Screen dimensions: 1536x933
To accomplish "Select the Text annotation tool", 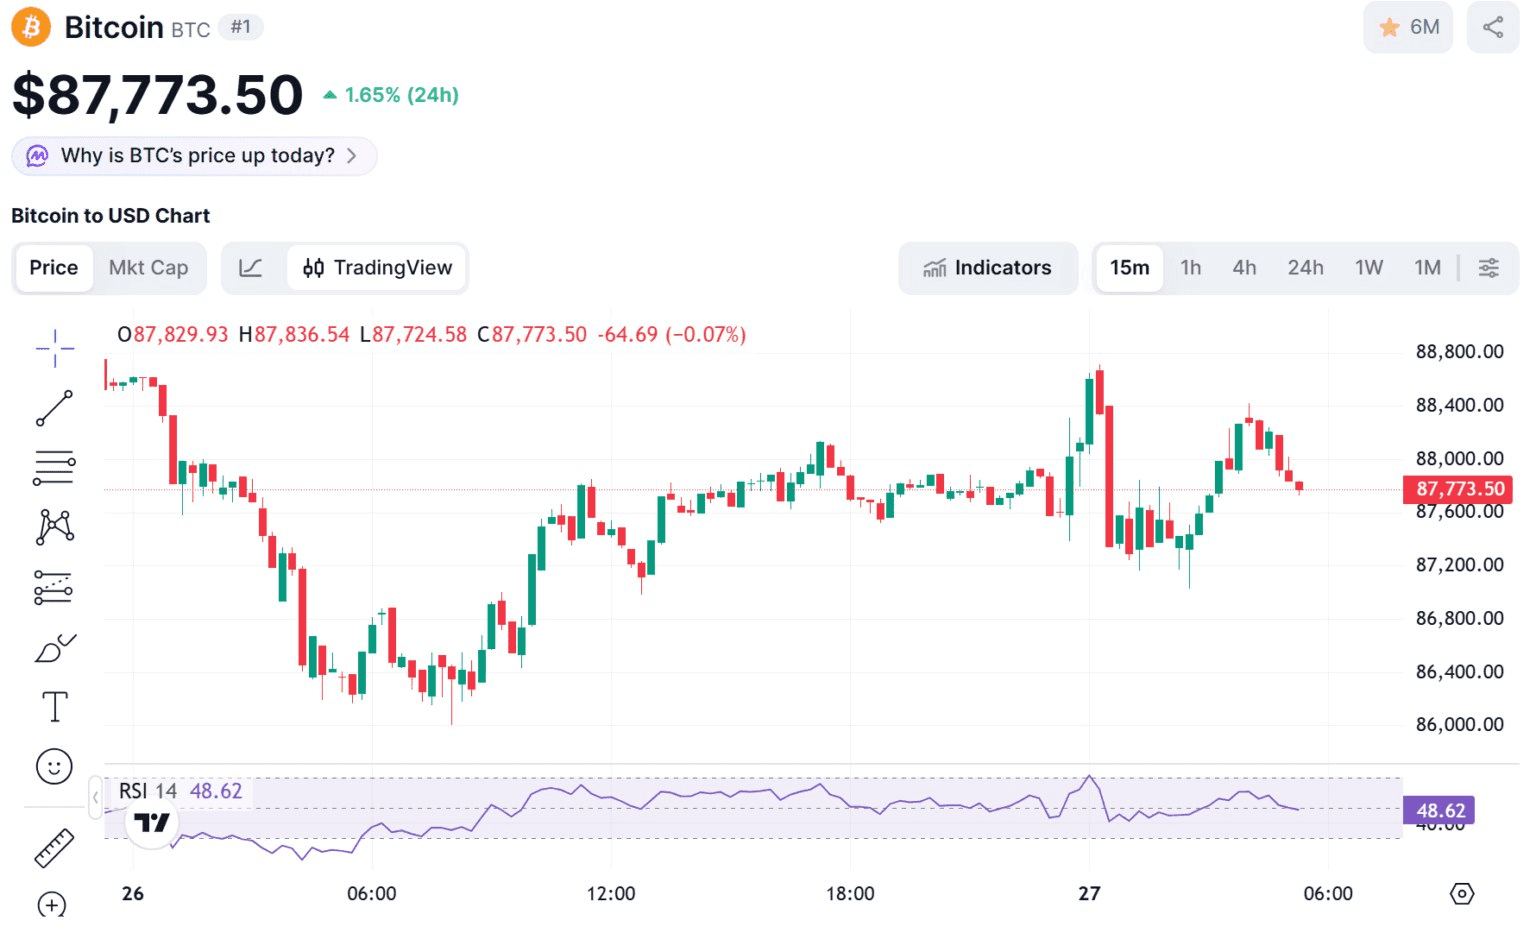I will 55,707.
